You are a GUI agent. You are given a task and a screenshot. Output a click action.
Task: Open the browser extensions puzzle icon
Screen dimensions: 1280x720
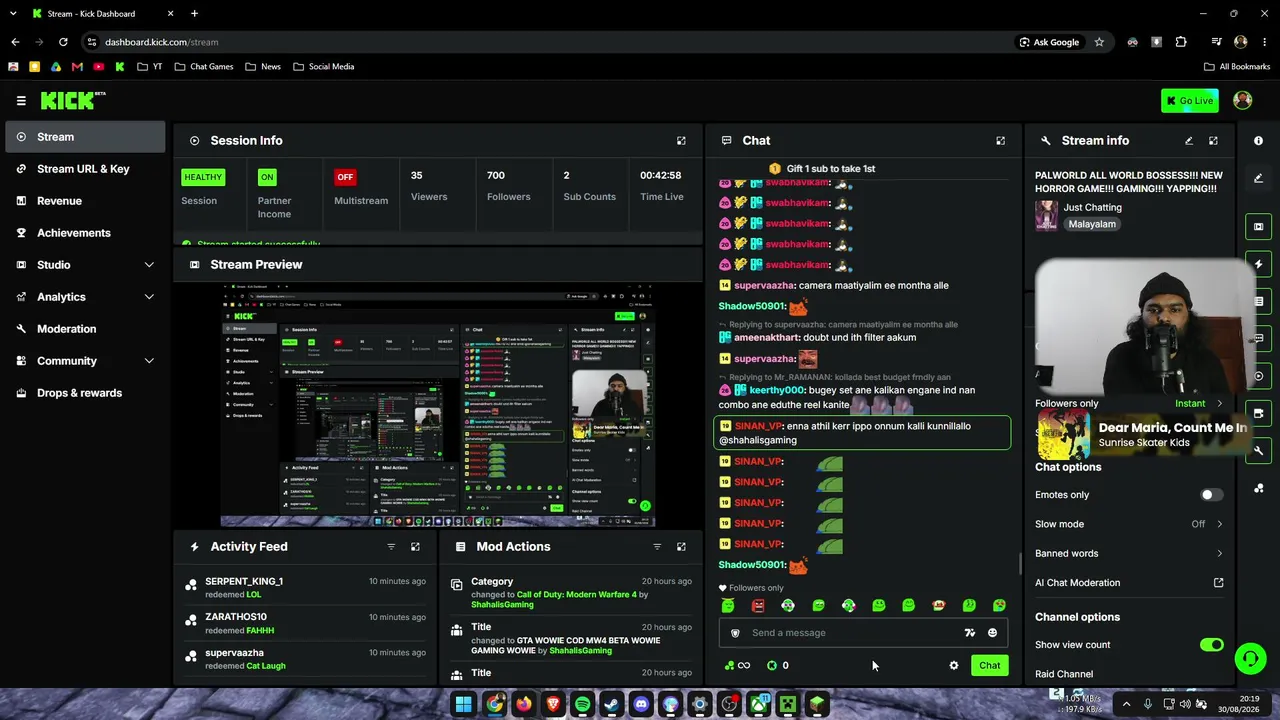point(1181,42)
